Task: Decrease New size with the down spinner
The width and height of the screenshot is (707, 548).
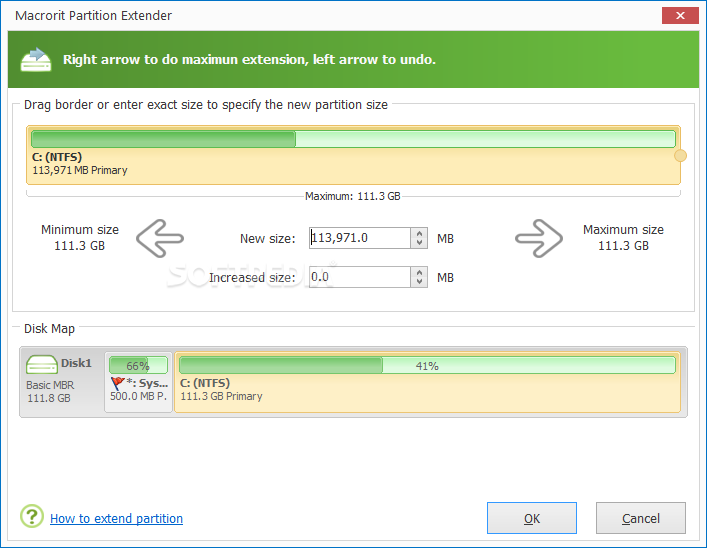Action: 419,243
